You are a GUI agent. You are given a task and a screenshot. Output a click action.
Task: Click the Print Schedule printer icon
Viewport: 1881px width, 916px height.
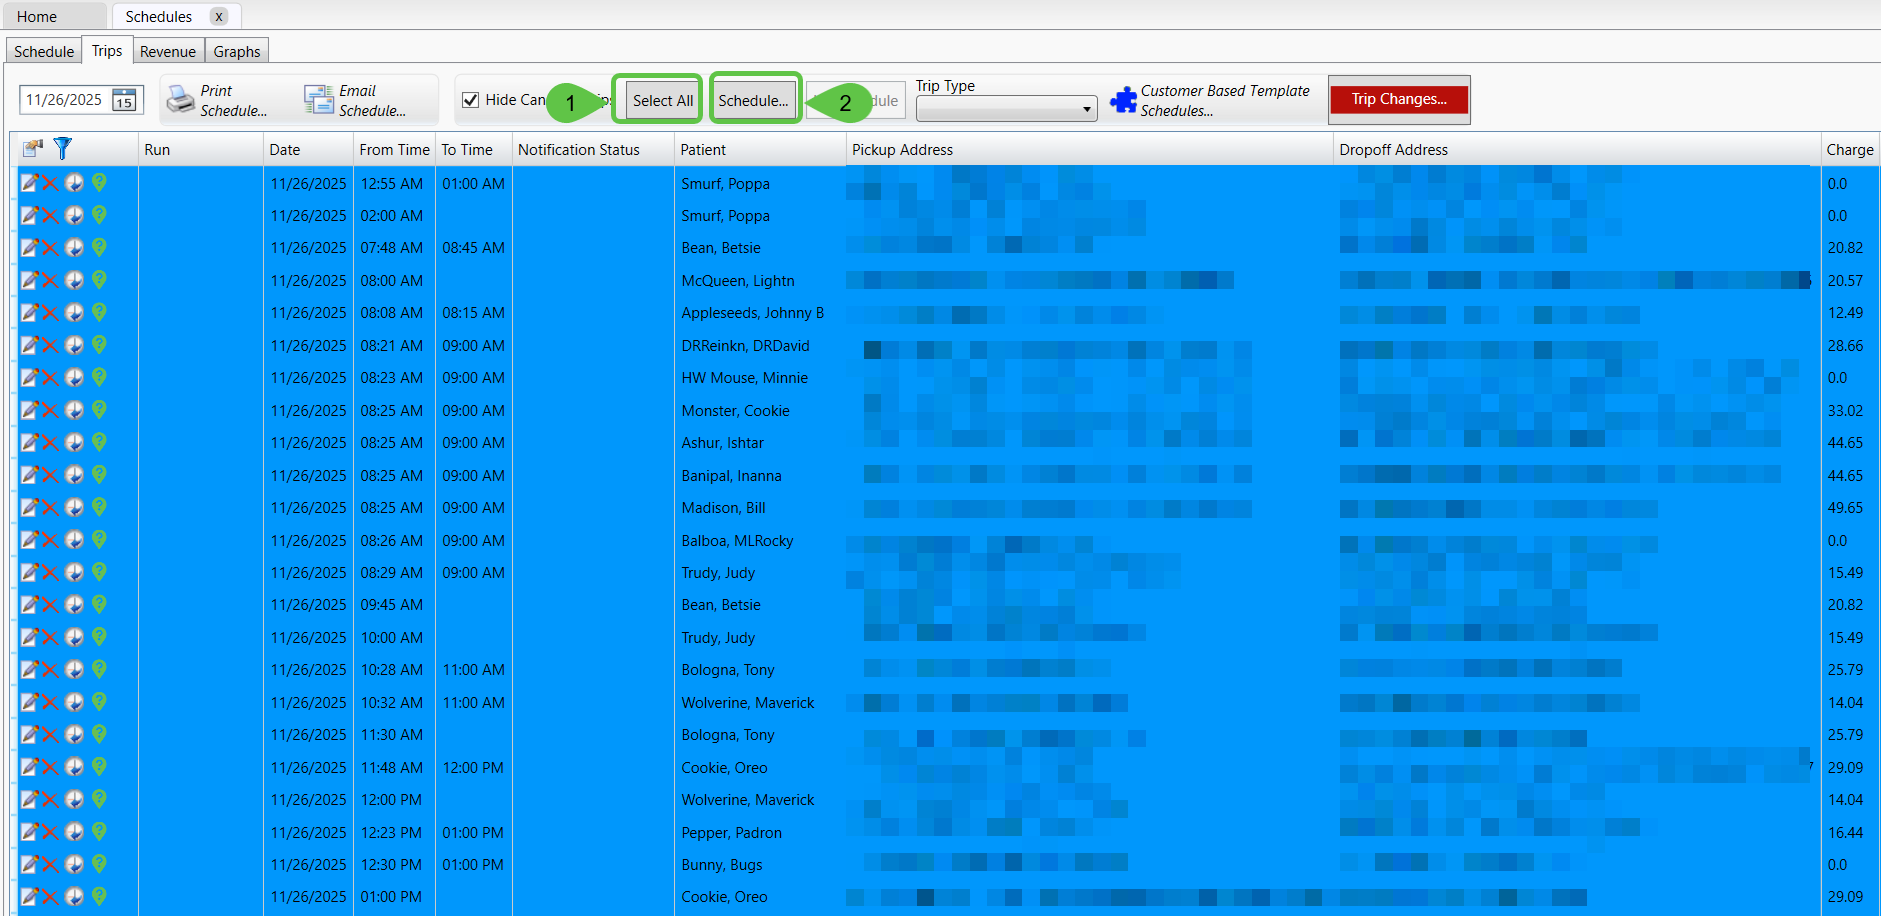(x=180, y=100)
